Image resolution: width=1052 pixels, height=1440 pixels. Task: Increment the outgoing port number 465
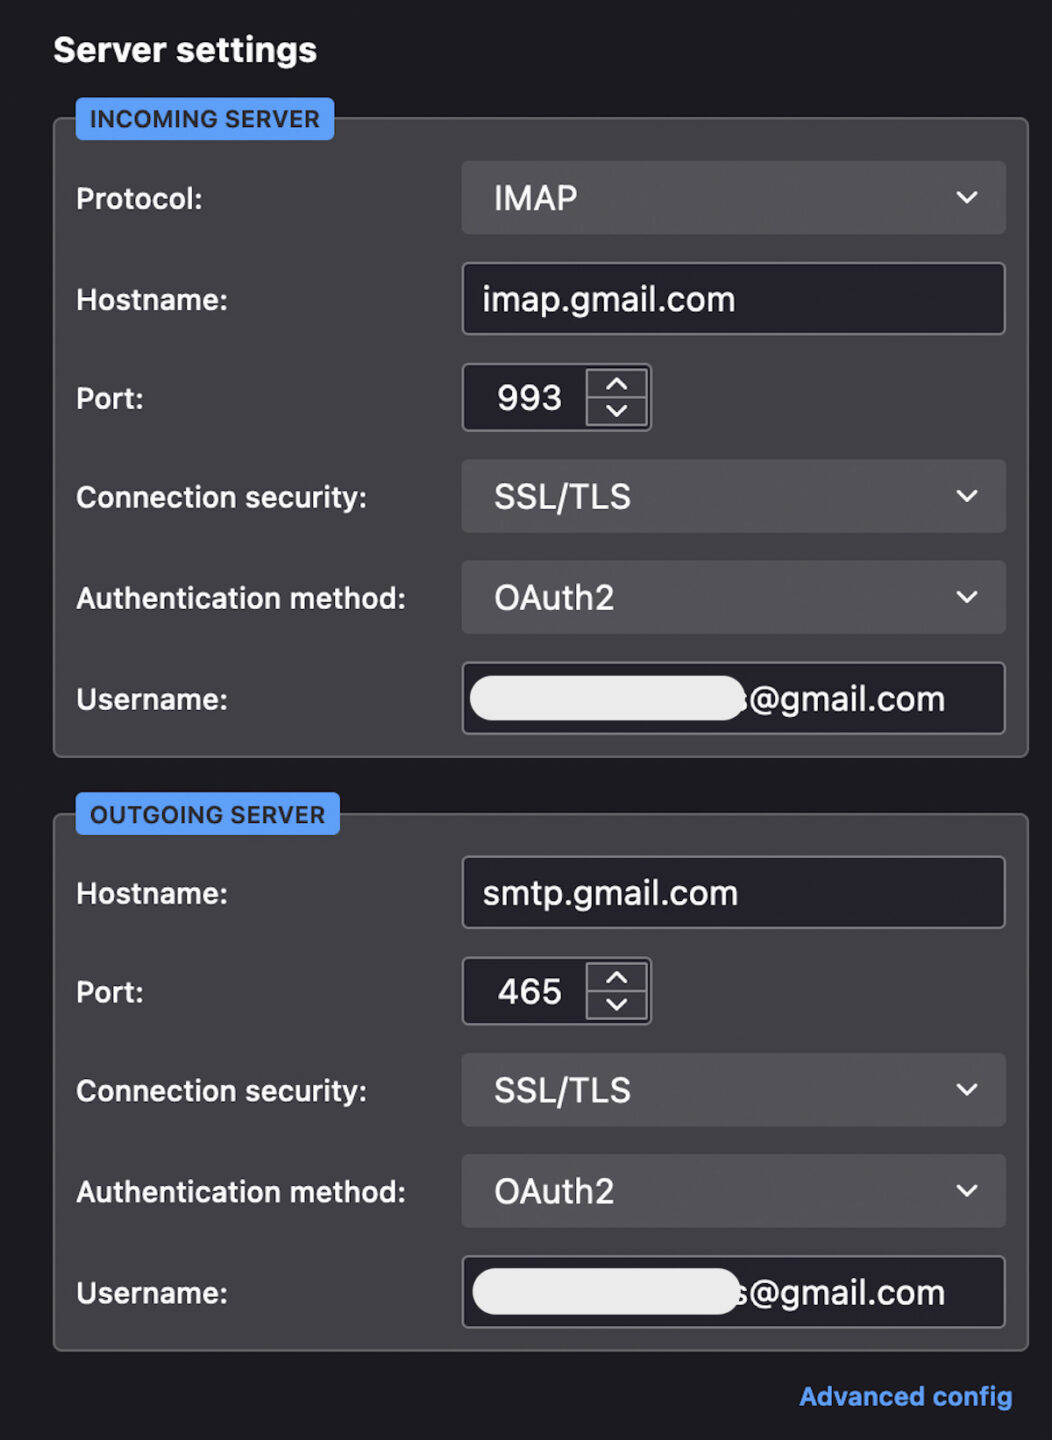[617, 977]
